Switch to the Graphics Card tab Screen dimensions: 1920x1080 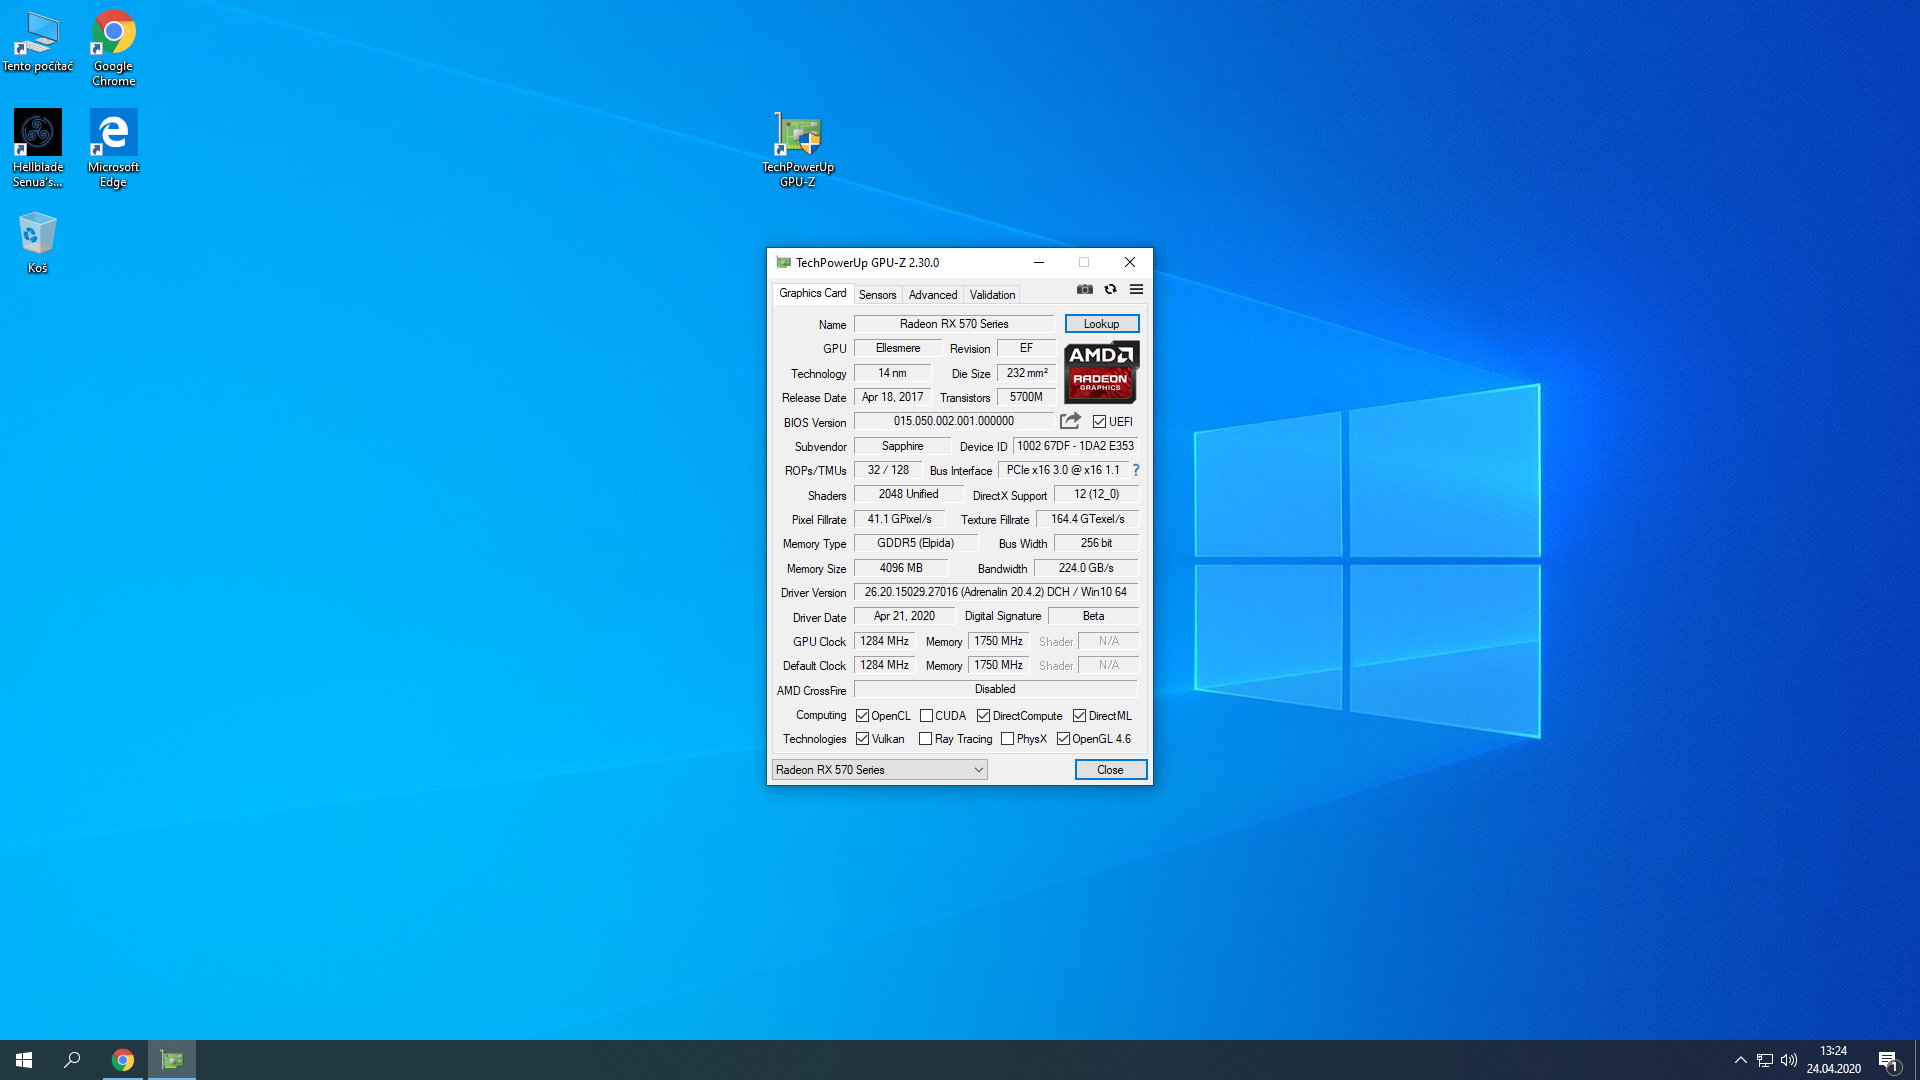coord(812,293)
